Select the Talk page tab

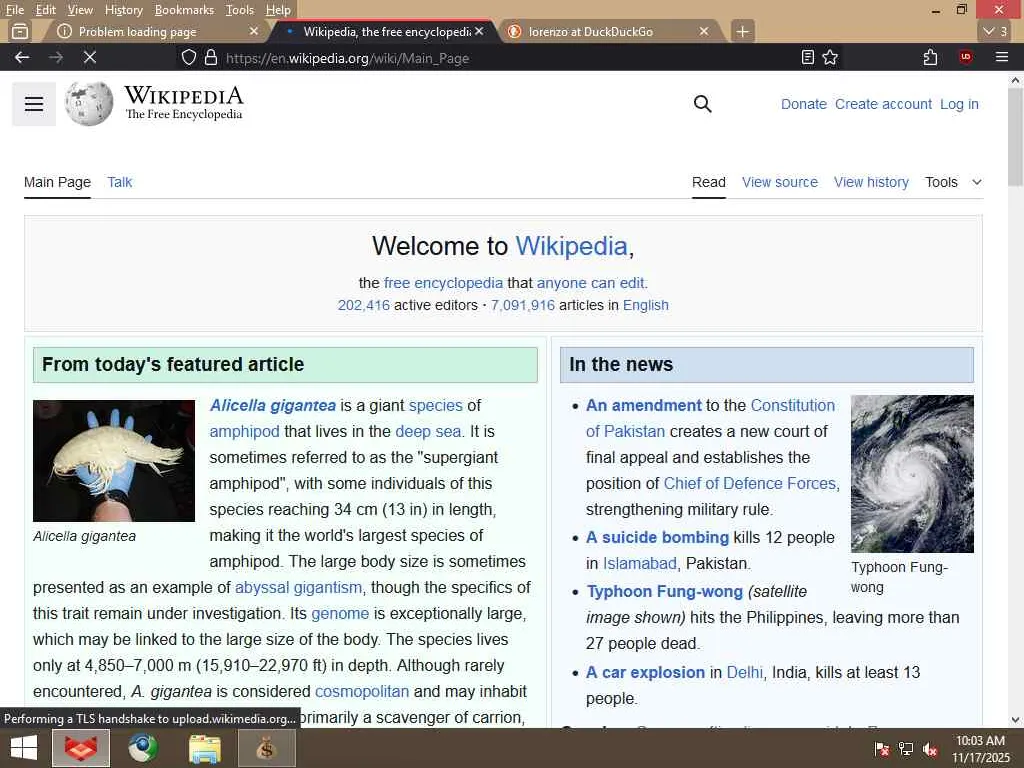[120, 182]
